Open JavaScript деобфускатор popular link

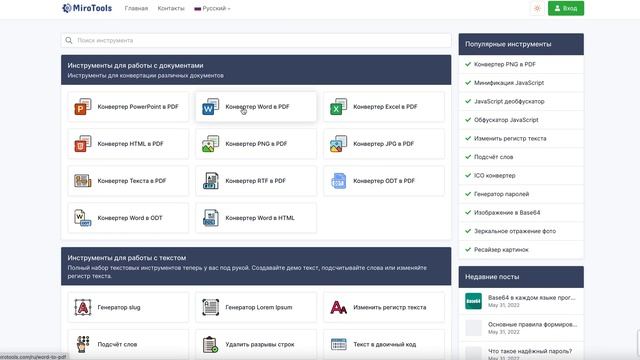click(509, 101)
